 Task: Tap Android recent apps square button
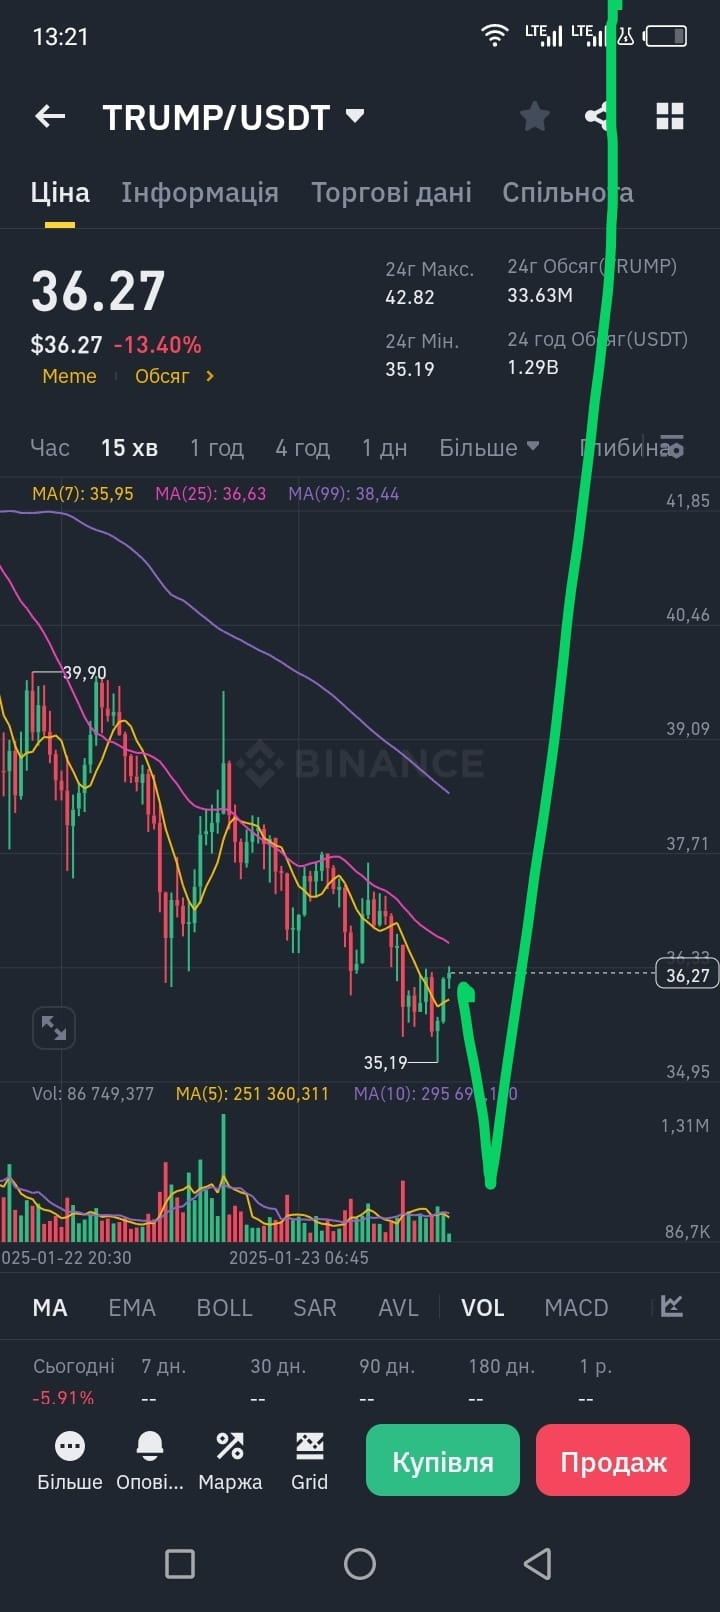click(180, 1563)
